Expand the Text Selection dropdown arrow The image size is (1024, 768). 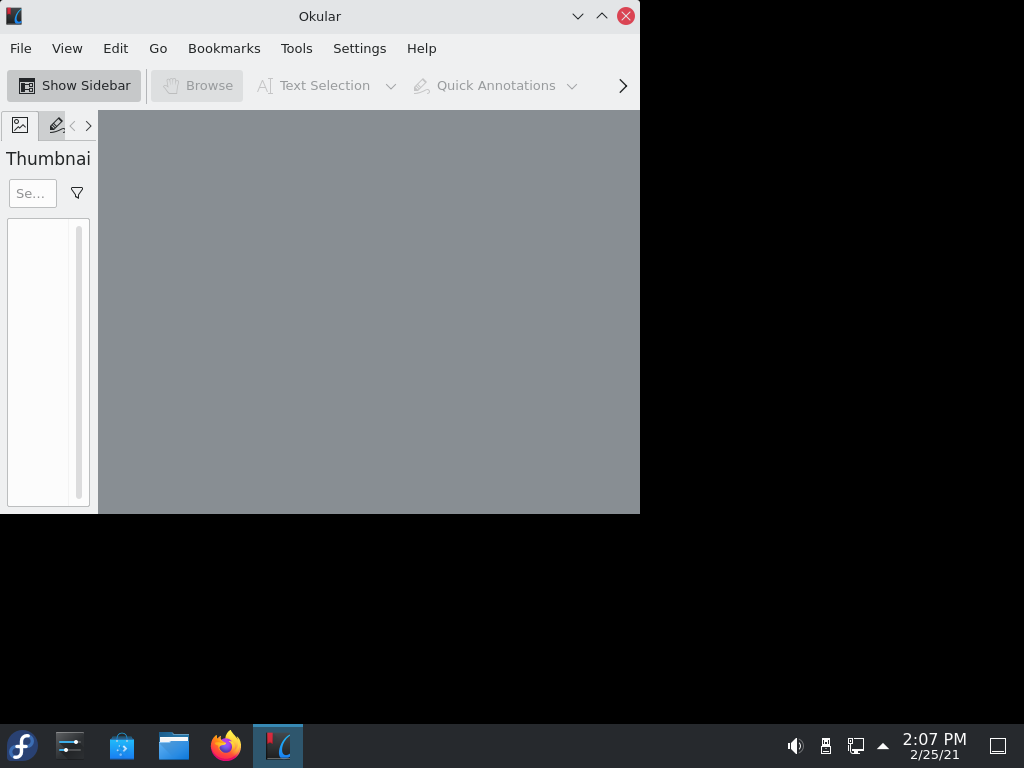point(391,86)
